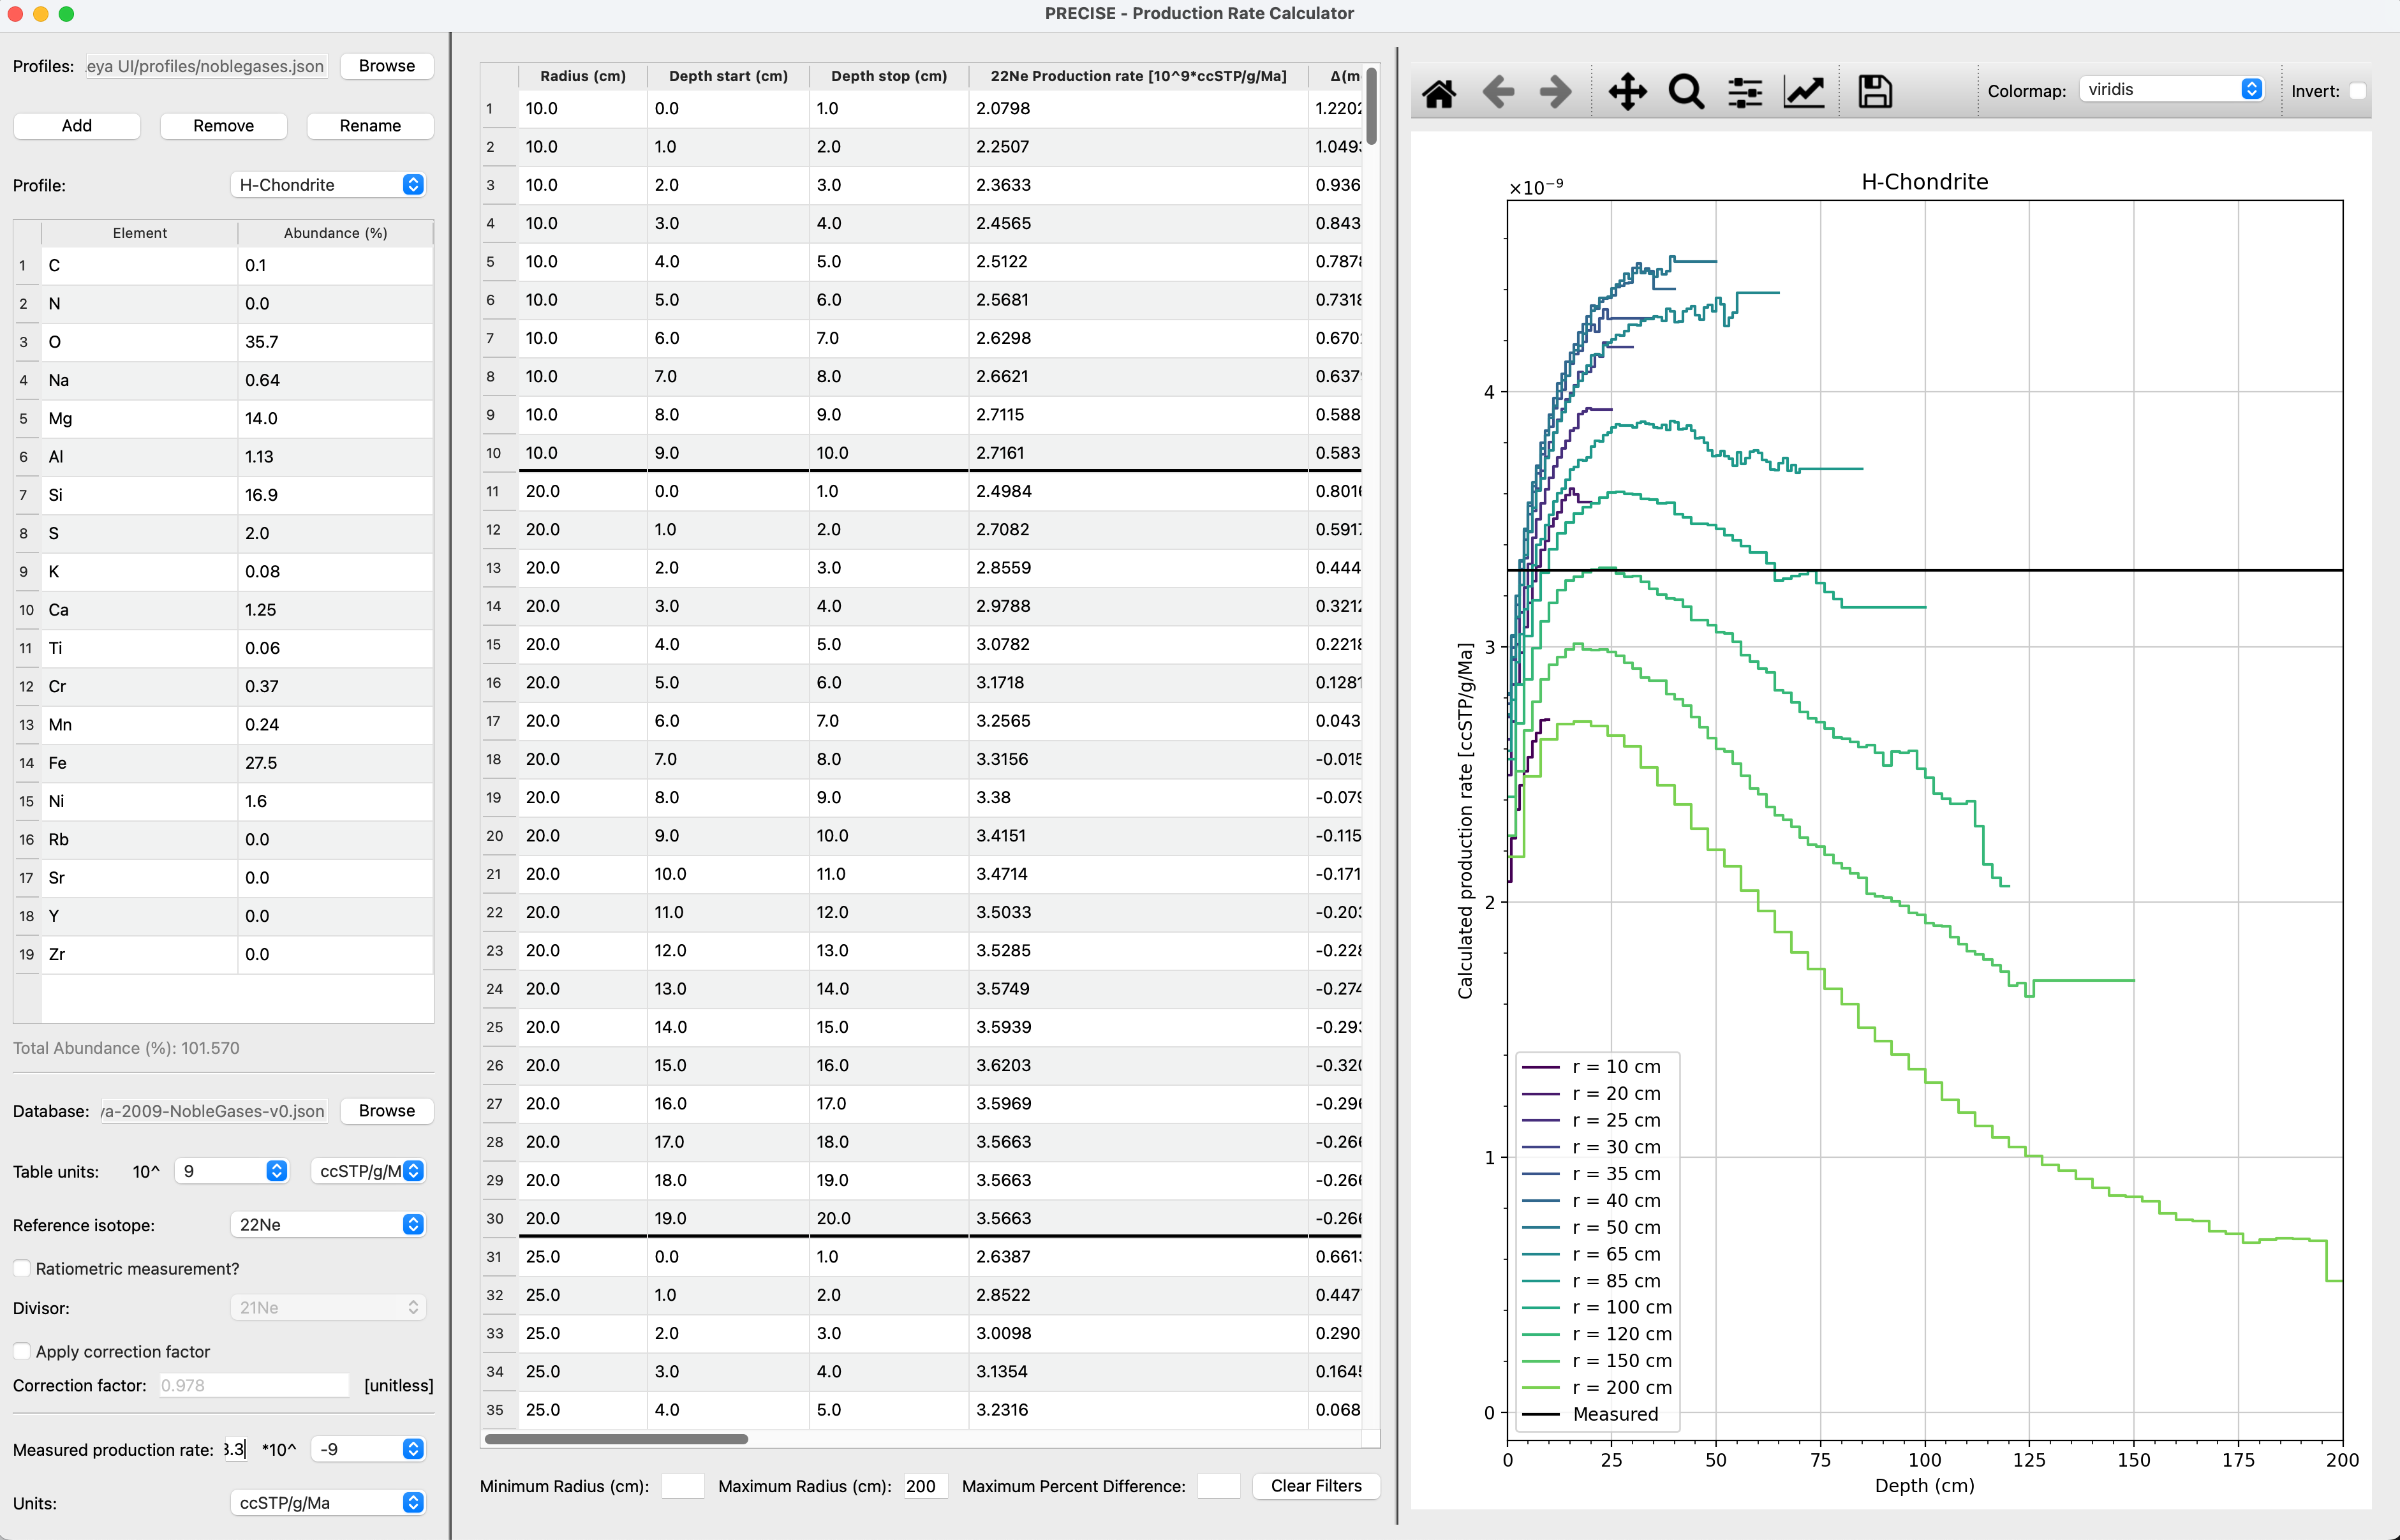Select Si abundance cell 16.9
The height and width of the screenshot is (1540, 2400).
[x=335, y=495]
